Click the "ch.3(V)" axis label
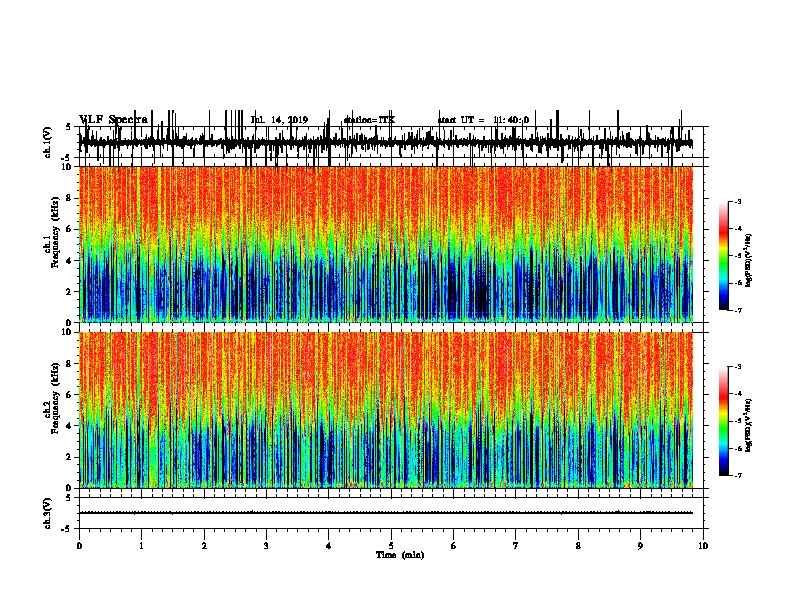 tap(47, 513)
